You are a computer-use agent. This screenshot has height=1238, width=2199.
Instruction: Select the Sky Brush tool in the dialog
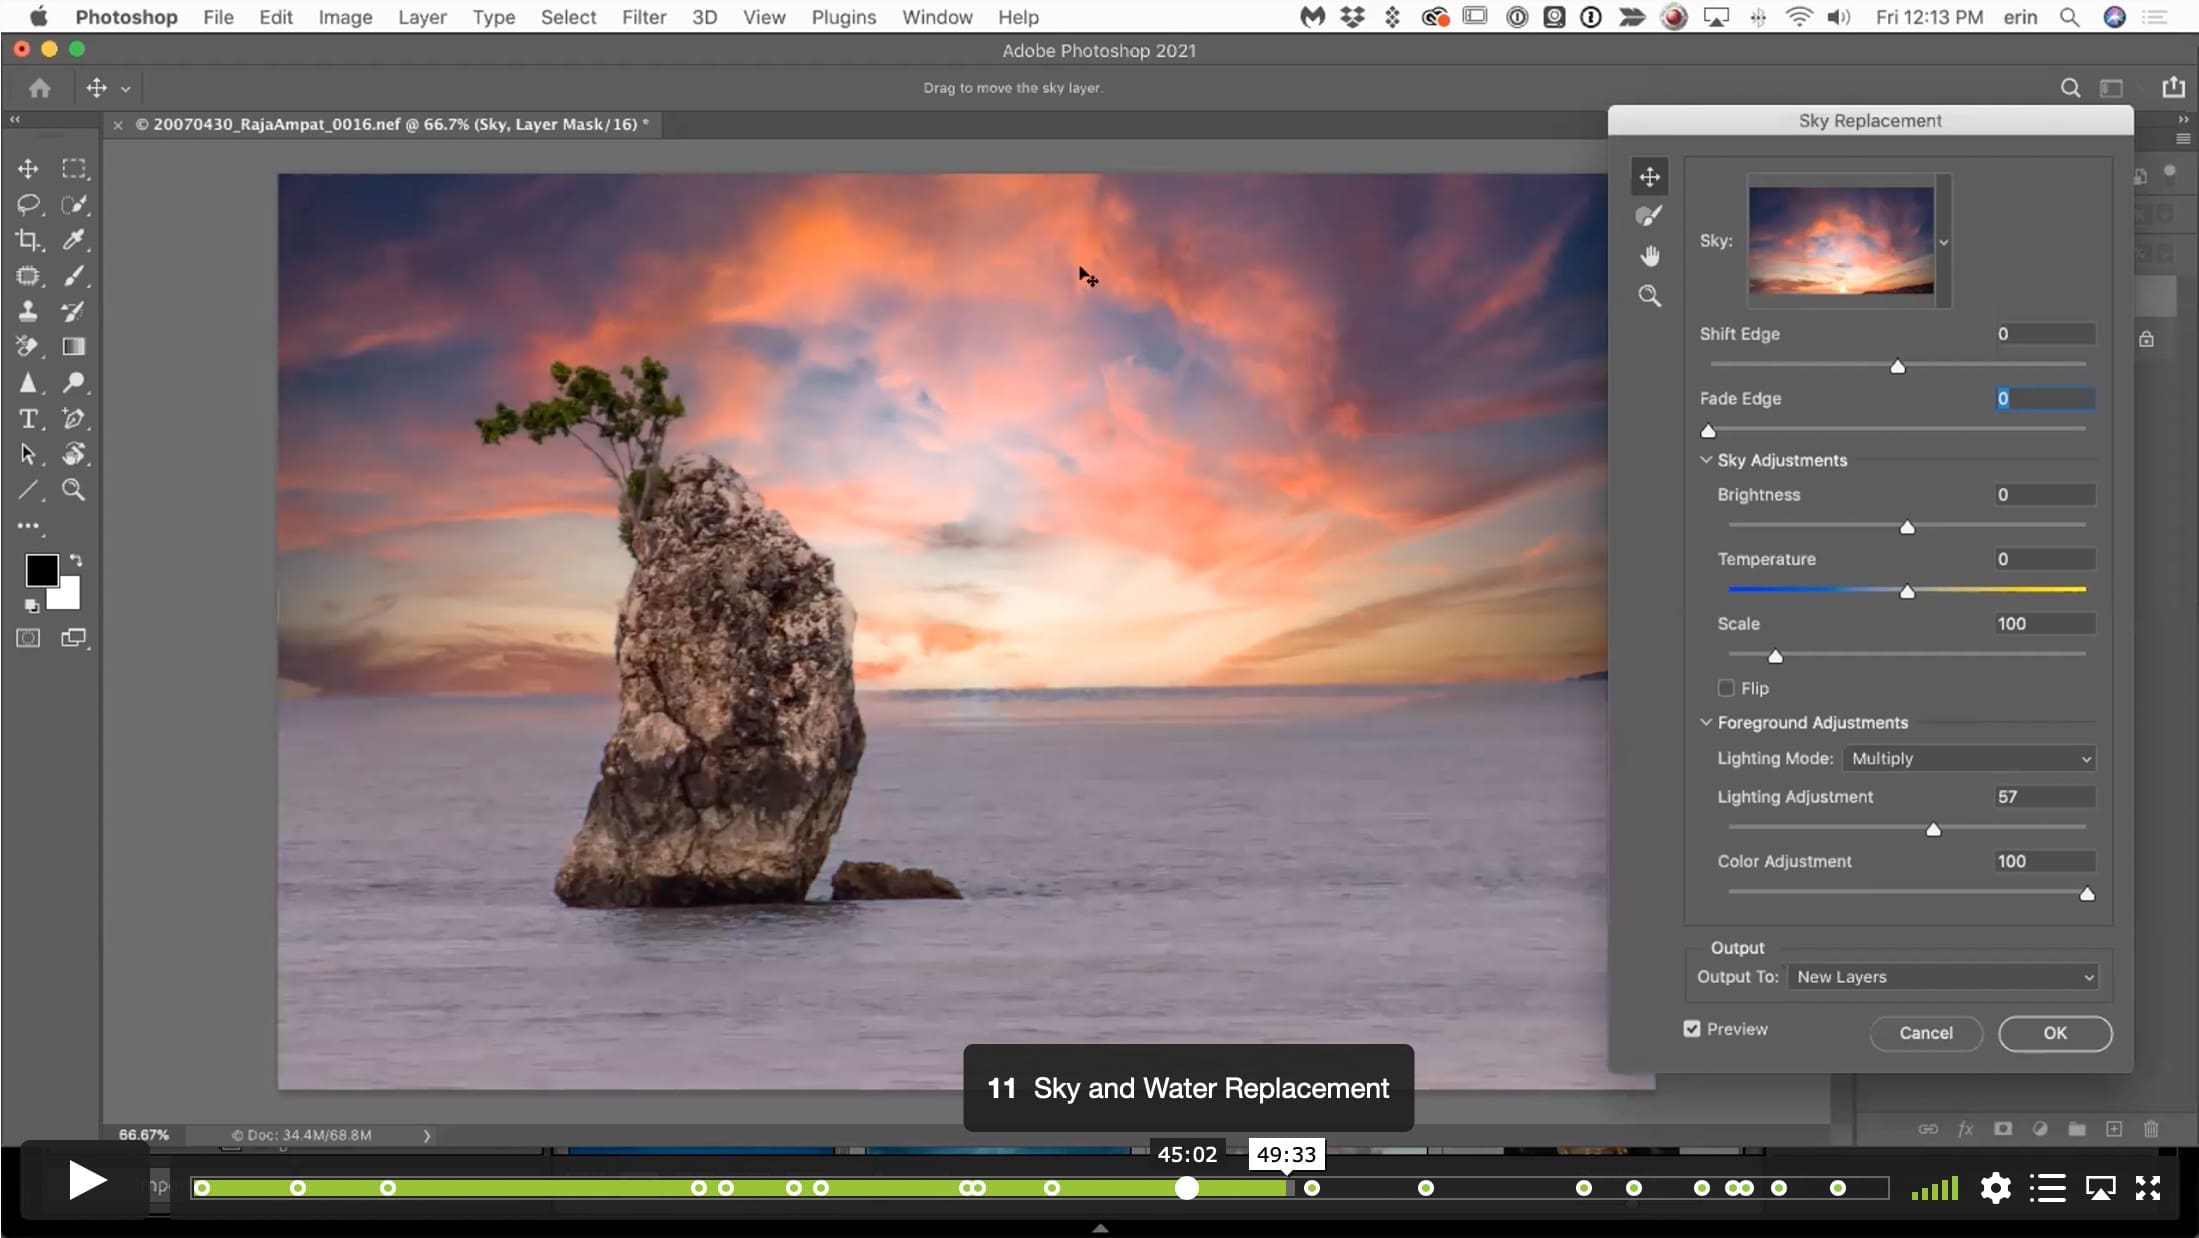click(x=1649, y=216)
